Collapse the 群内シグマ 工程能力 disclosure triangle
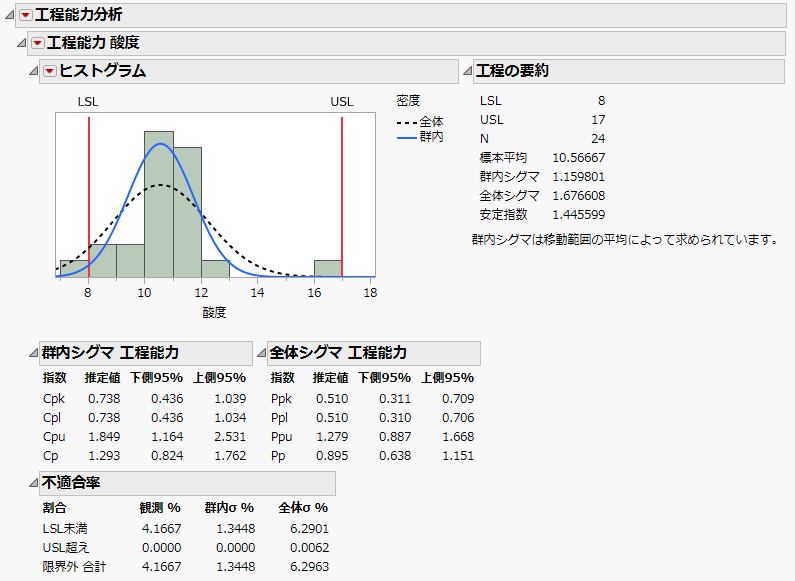Screen dimensions: 795x581 [x=33, y=353]
